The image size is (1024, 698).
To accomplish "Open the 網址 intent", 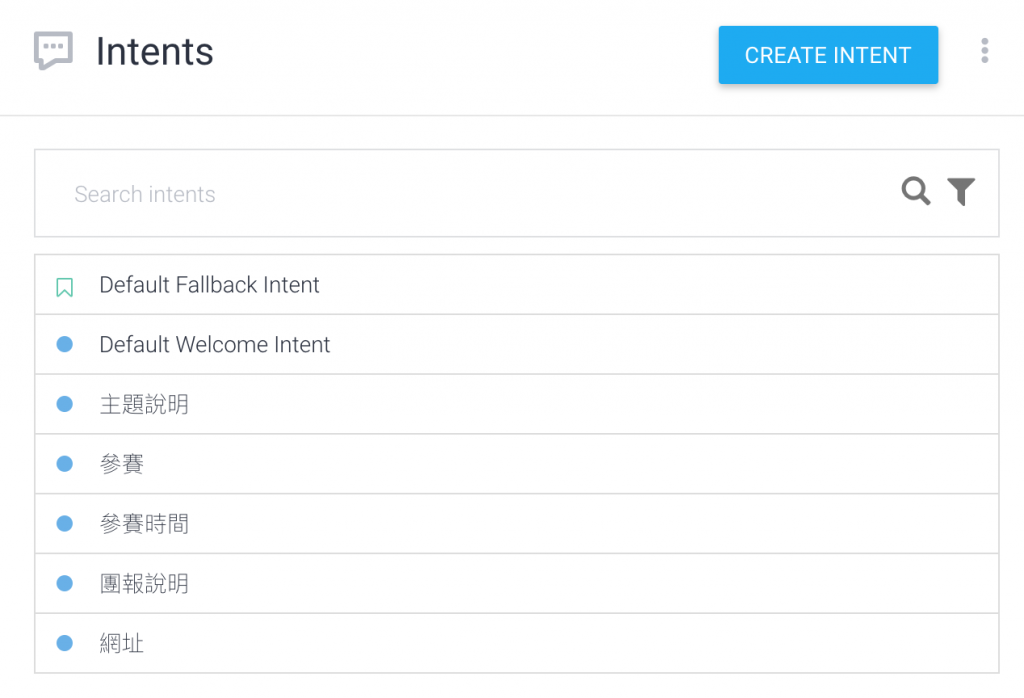I will tap(122, 644).
